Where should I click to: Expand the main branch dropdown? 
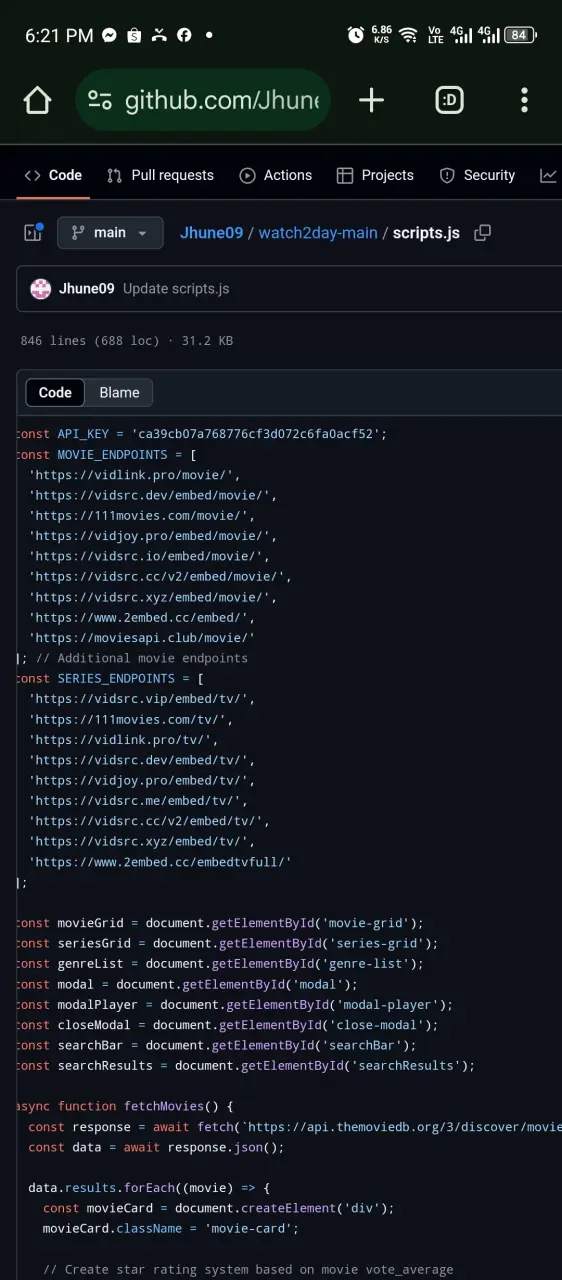pyautogui.click(x=110, y=233)
